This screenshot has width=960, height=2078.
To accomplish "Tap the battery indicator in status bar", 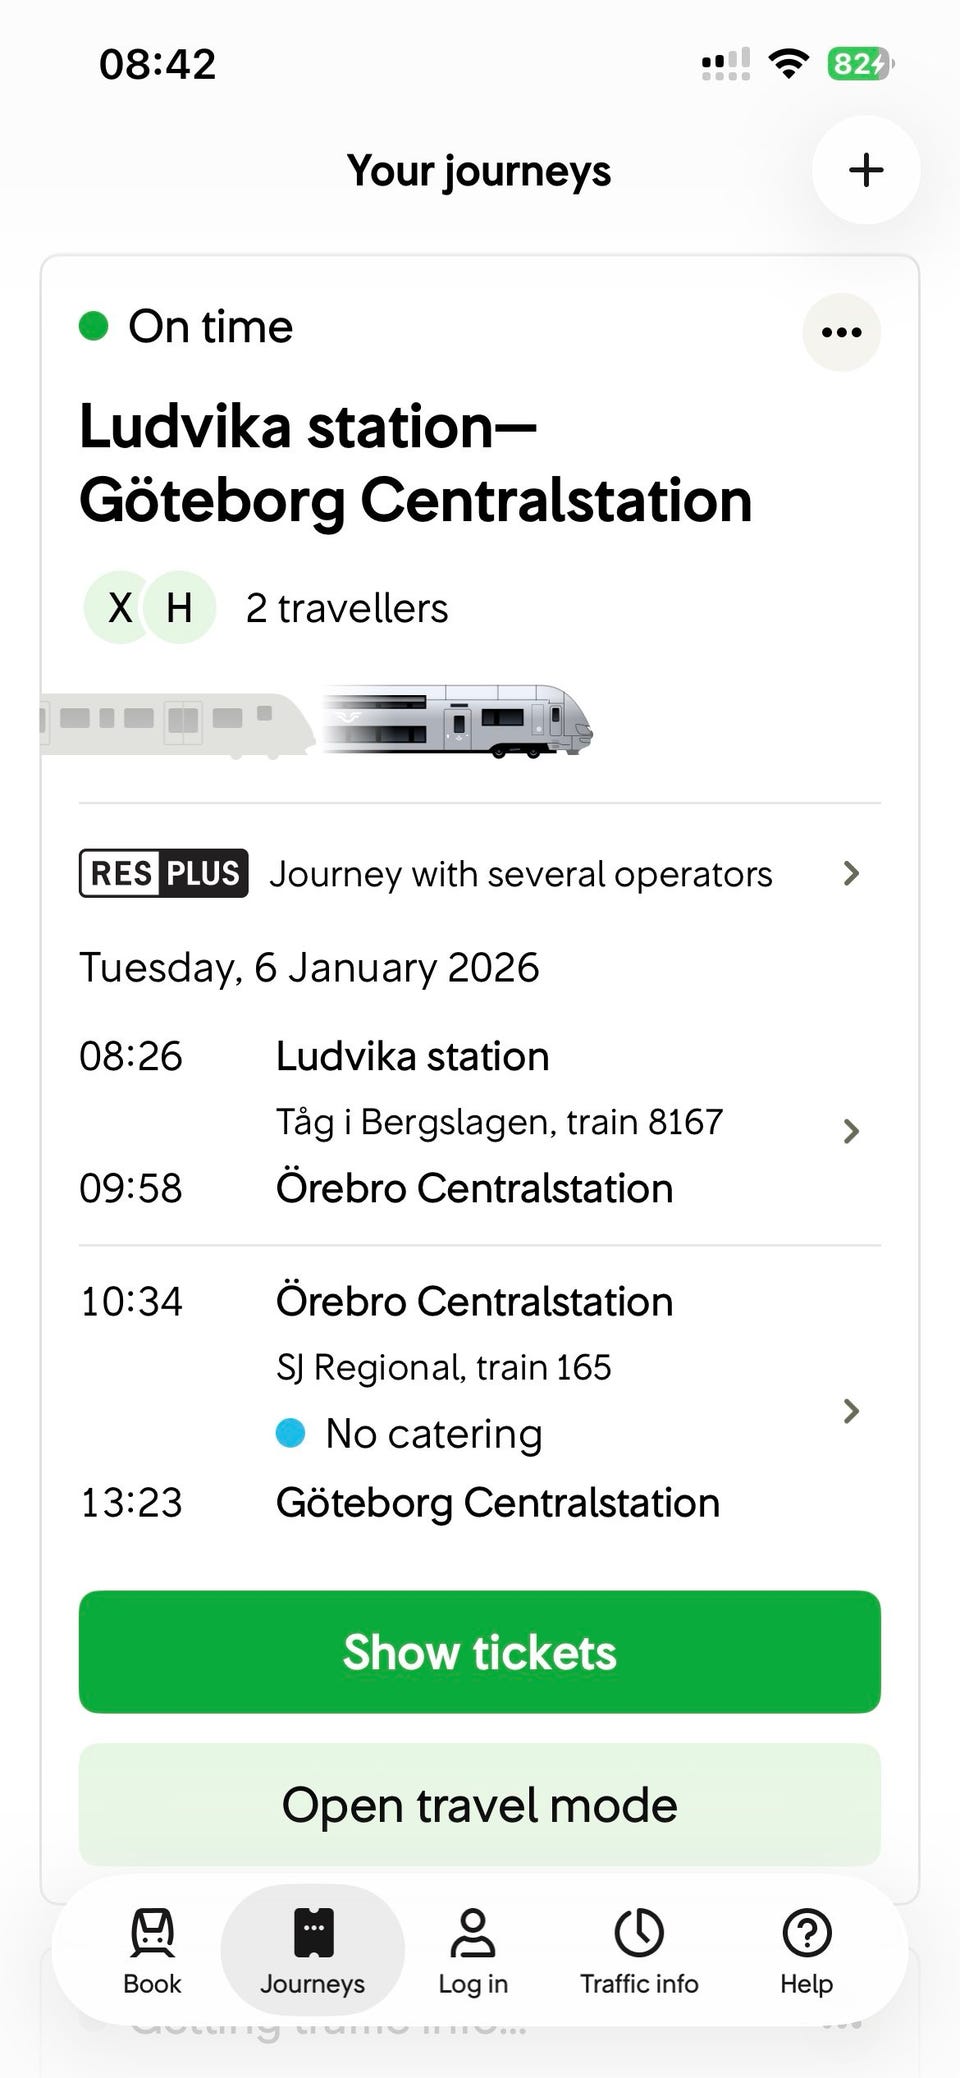I will click(858, 64).
